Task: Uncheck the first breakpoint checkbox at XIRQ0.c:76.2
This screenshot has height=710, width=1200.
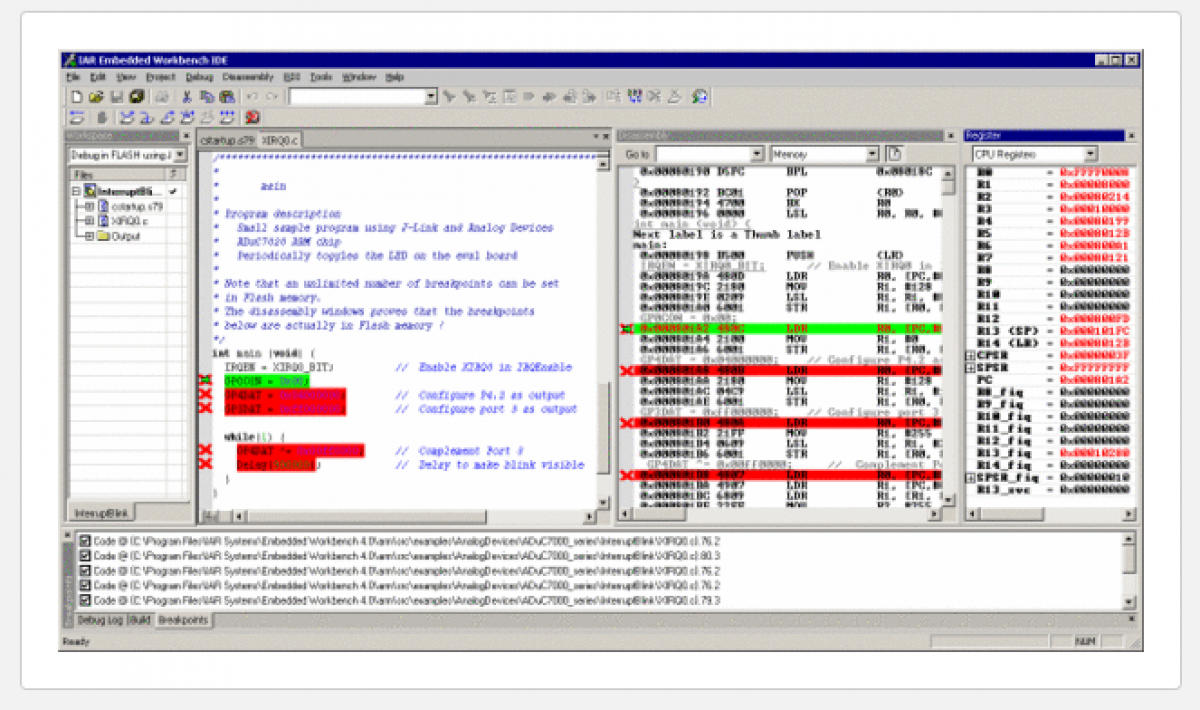Action: point(85,541)
